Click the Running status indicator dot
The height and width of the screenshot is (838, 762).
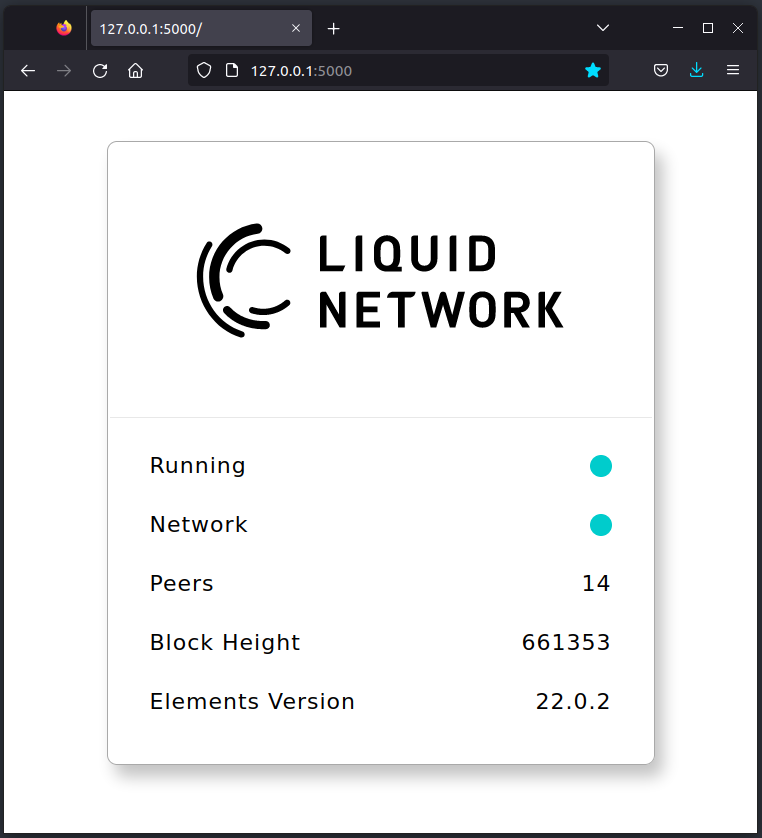click(x=600, y=466)
